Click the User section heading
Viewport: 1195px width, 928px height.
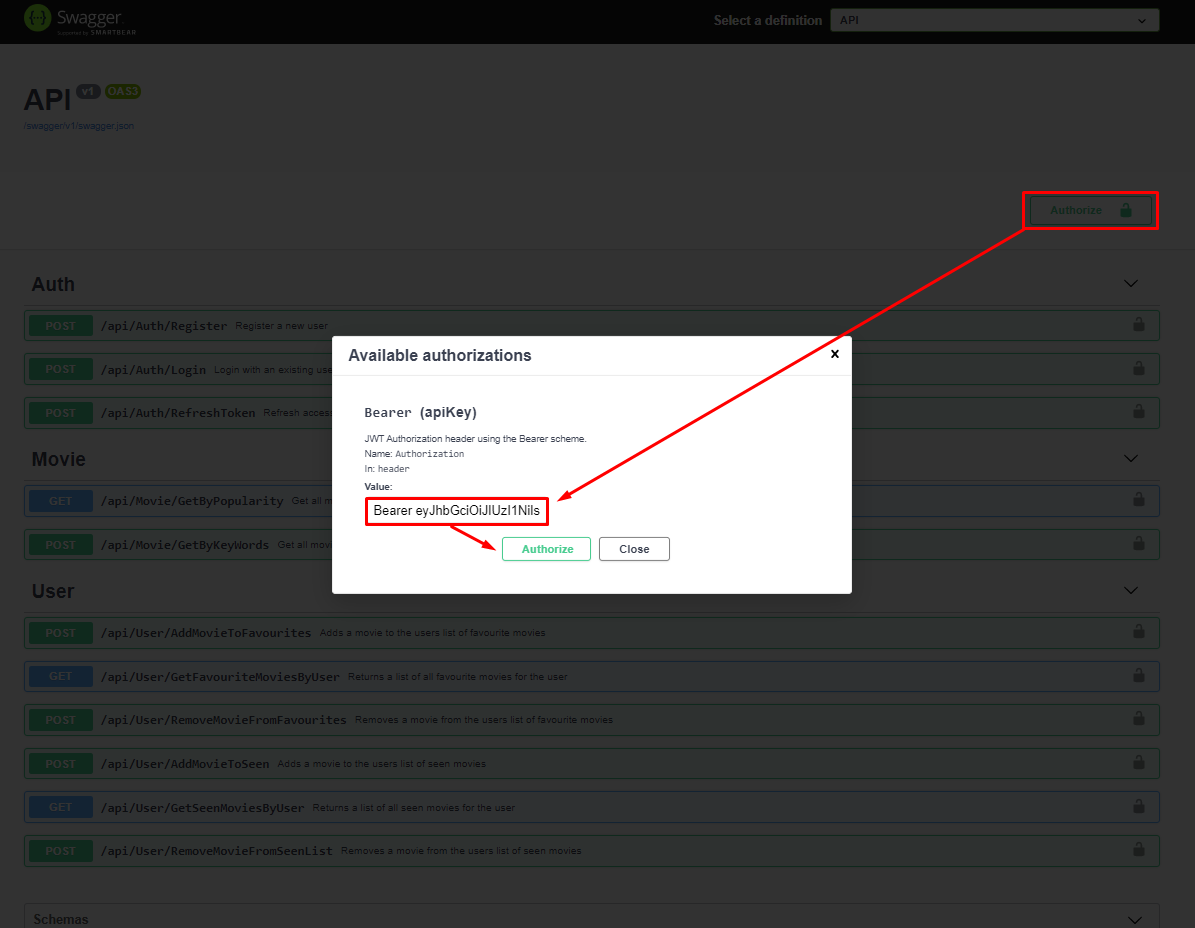coord(53,591)
